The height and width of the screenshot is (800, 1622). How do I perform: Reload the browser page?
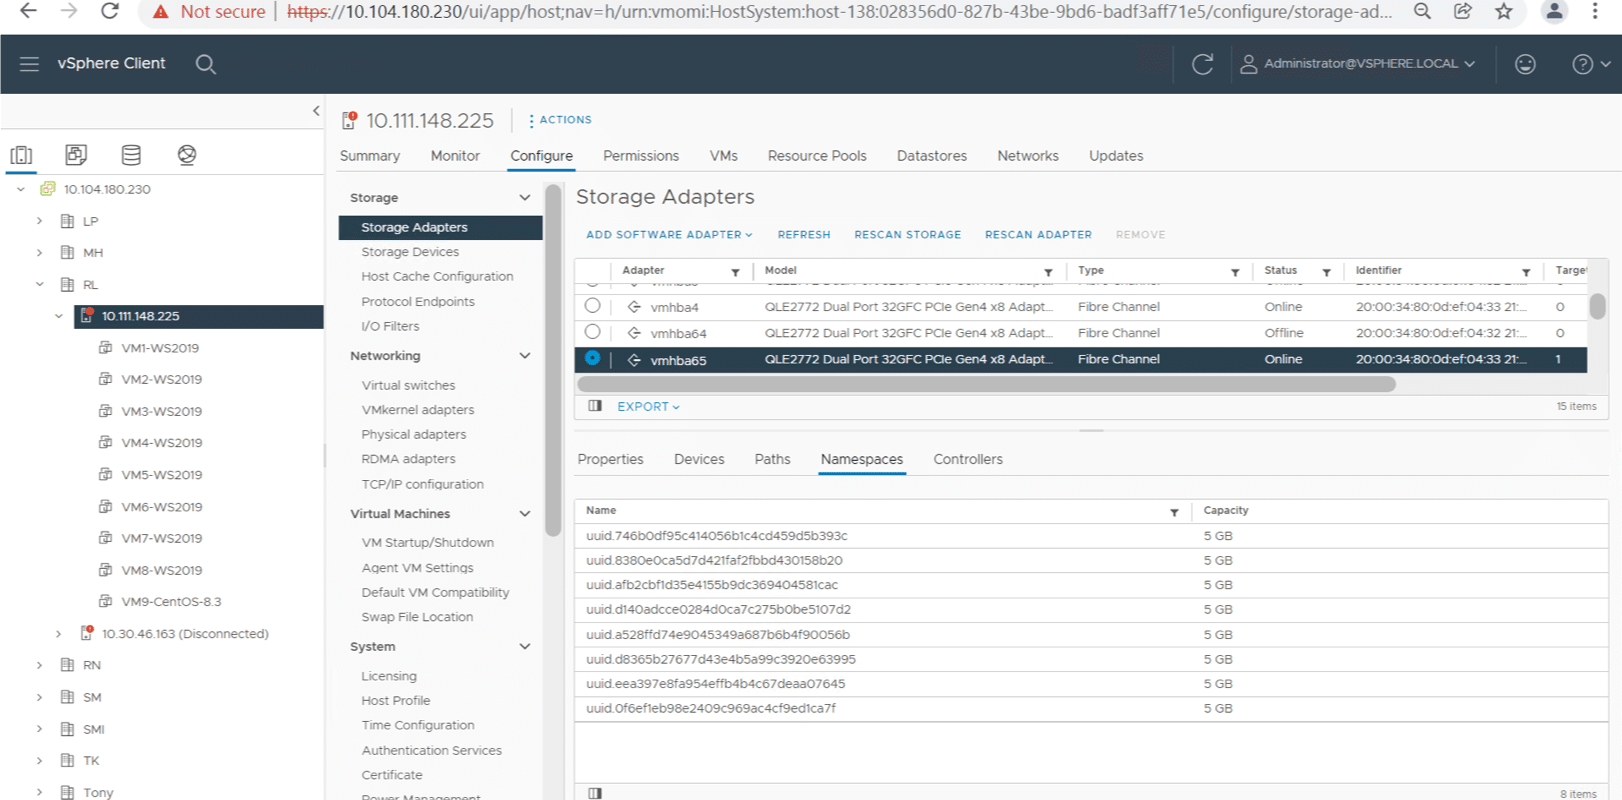tap(110, 11)
